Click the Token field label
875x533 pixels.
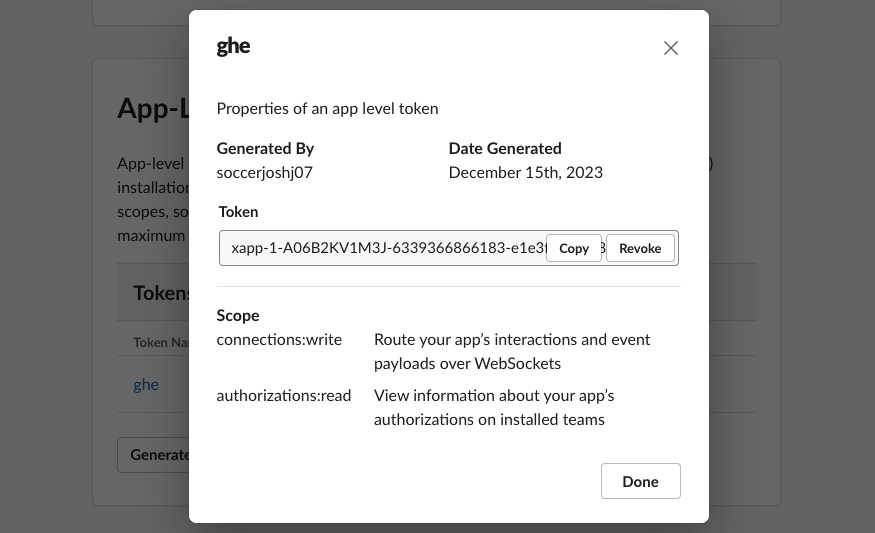tap(238, 212)
